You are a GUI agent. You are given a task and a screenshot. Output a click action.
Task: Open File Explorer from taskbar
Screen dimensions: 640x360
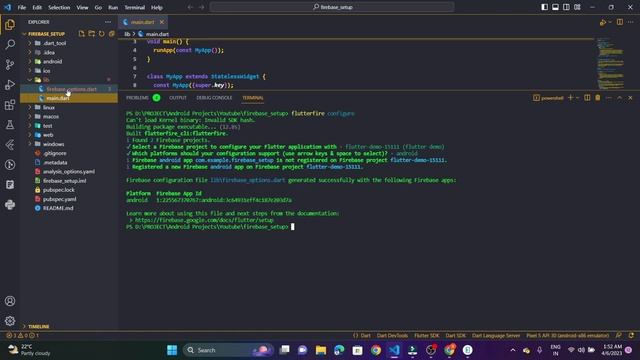click(x=321, y=350)
